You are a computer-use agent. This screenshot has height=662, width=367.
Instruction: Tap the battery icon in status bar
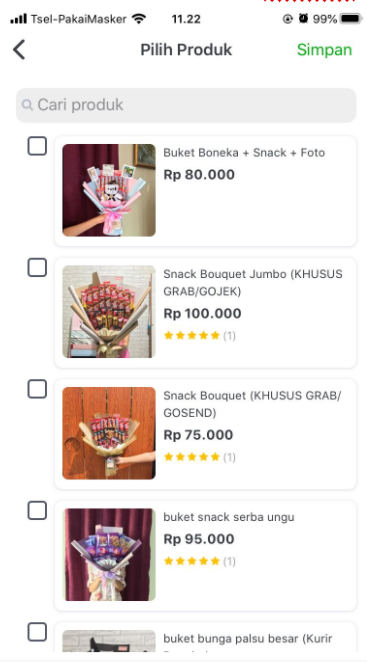point(351,19)
